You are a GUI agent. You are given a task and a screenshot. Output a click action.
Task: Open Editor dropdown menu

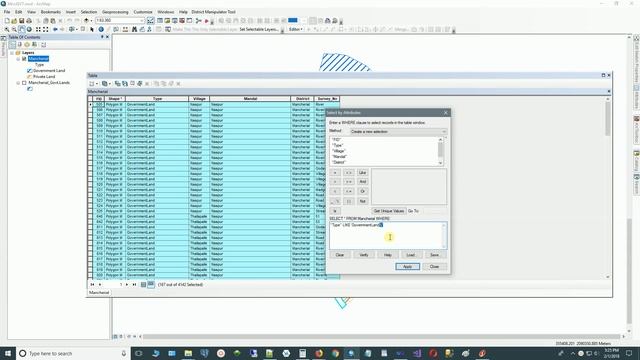(x=296, y=29)
